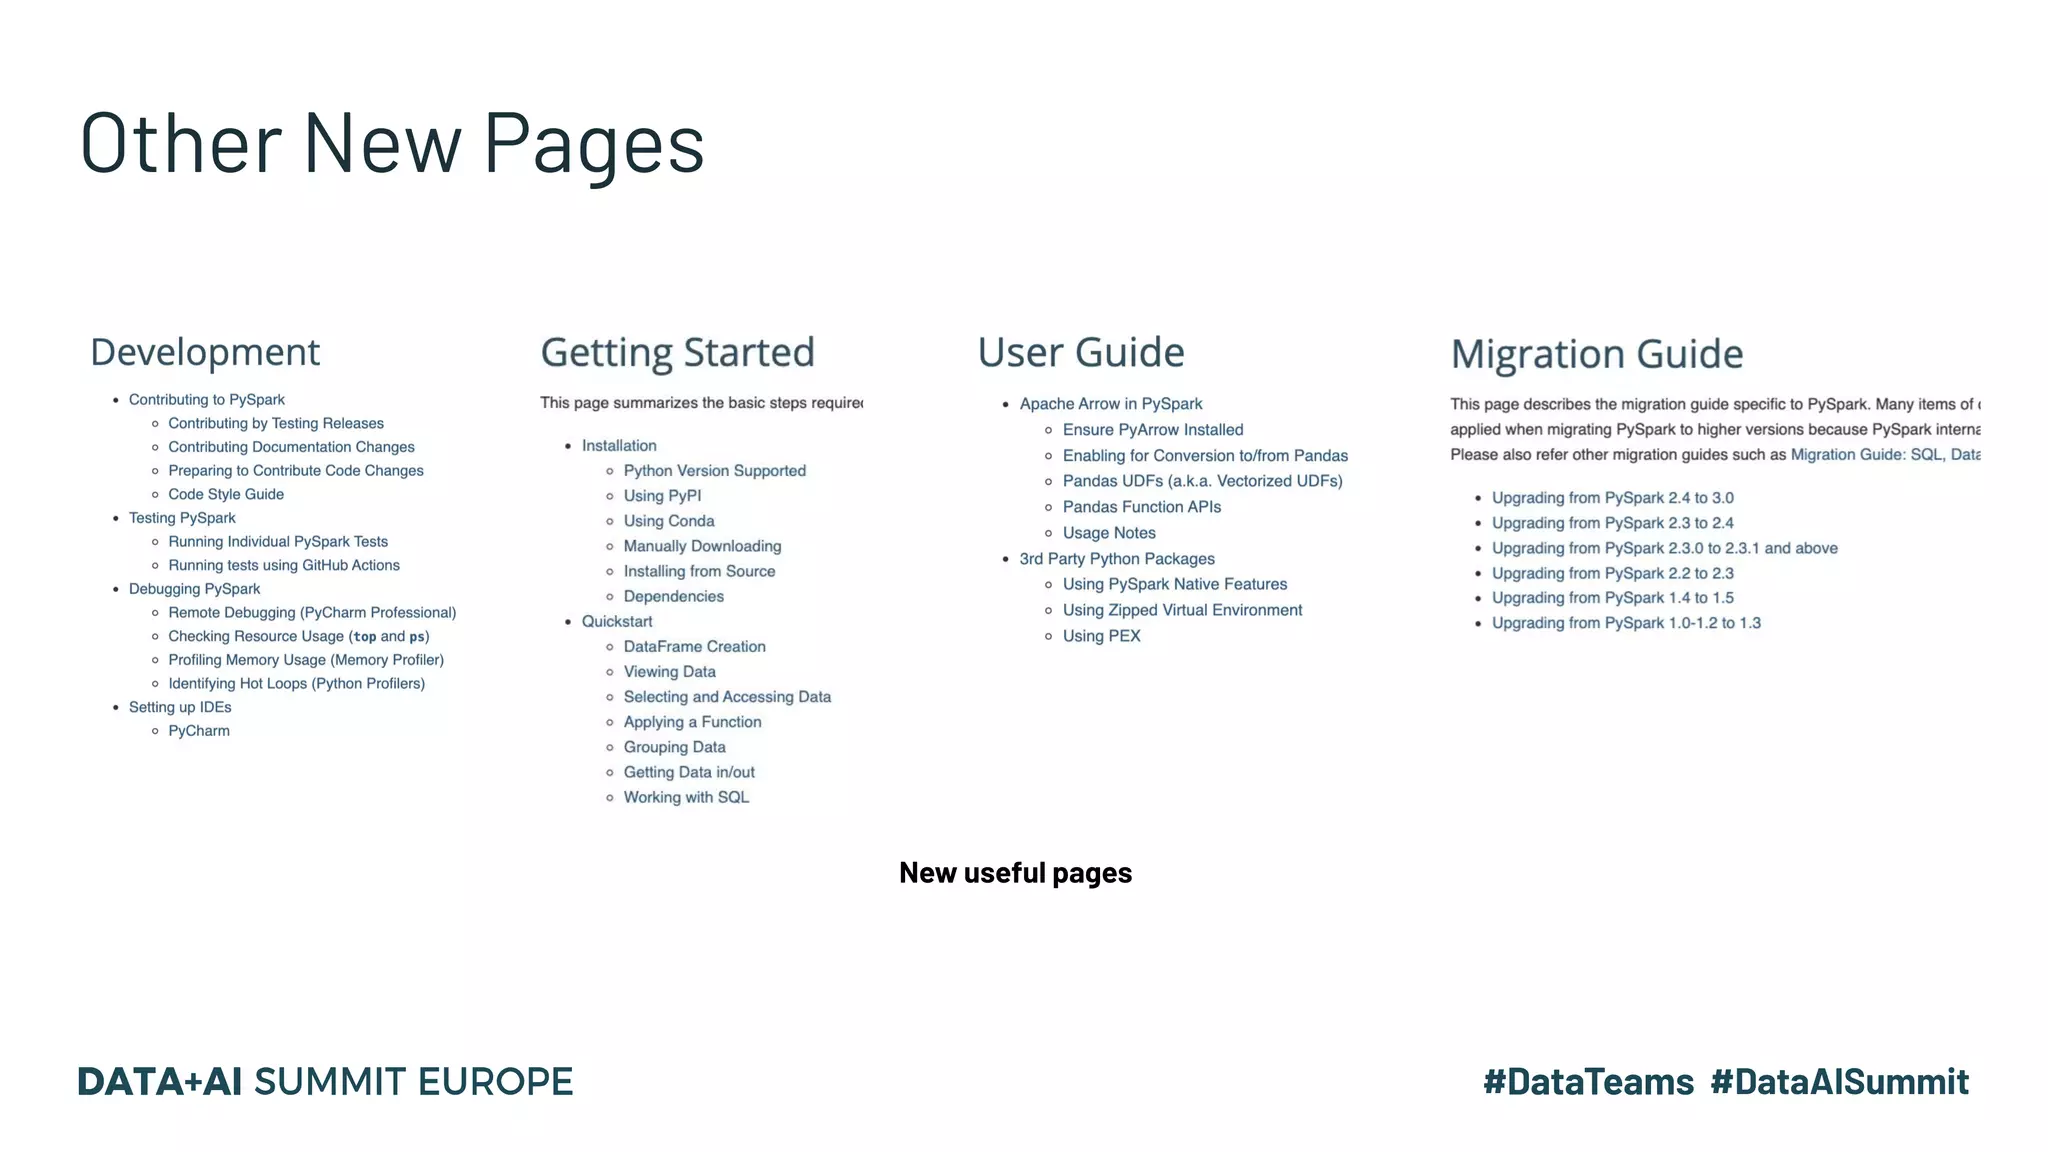Screen dimensions: 2048x1152
Task: Open Using PySpark Native Features link
Action: (1175, 584)
